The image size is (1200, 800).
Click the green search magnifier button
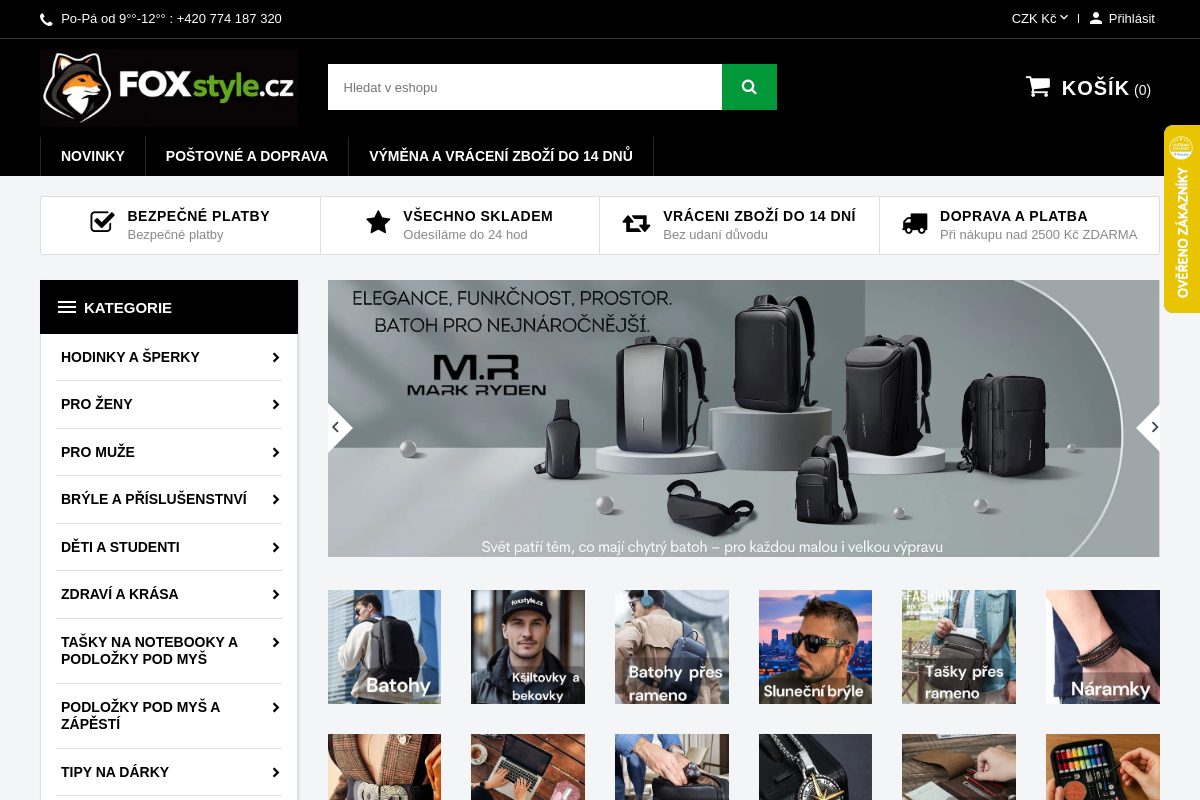coord(749,87)
